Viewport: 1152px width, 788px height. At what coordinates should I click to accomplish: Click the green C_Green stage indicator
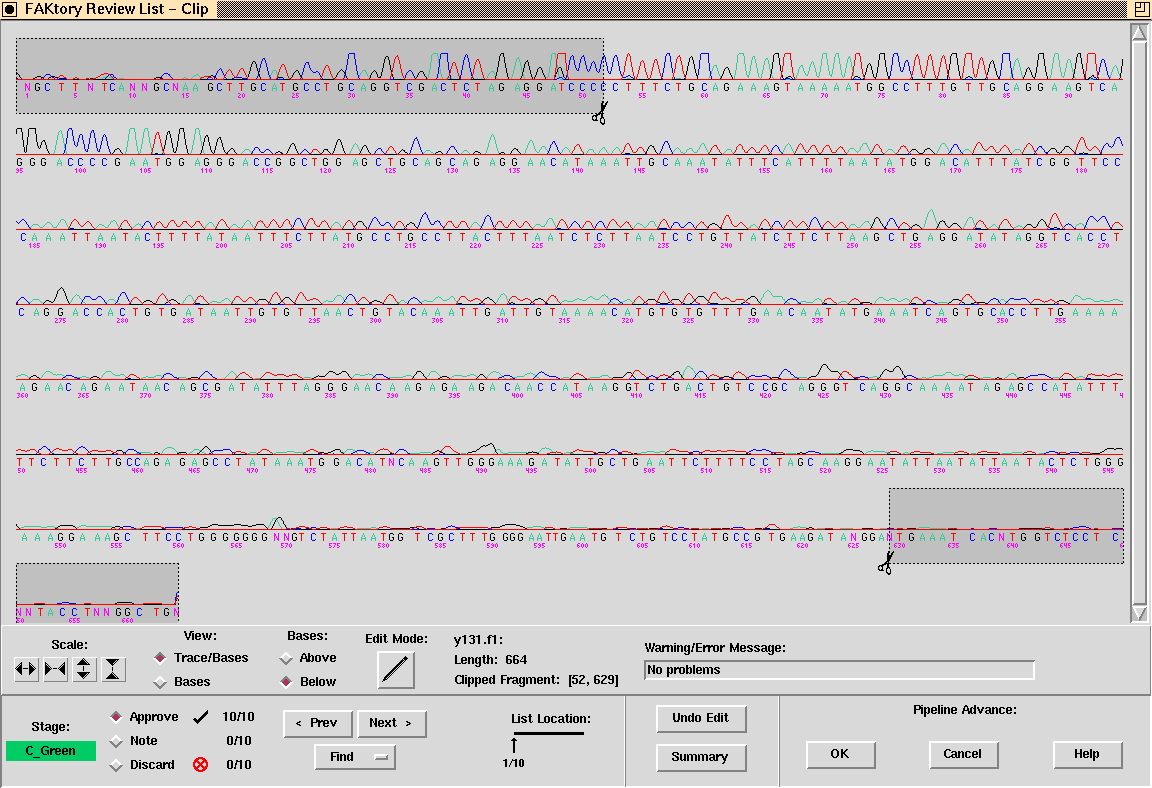click(51, 751)
